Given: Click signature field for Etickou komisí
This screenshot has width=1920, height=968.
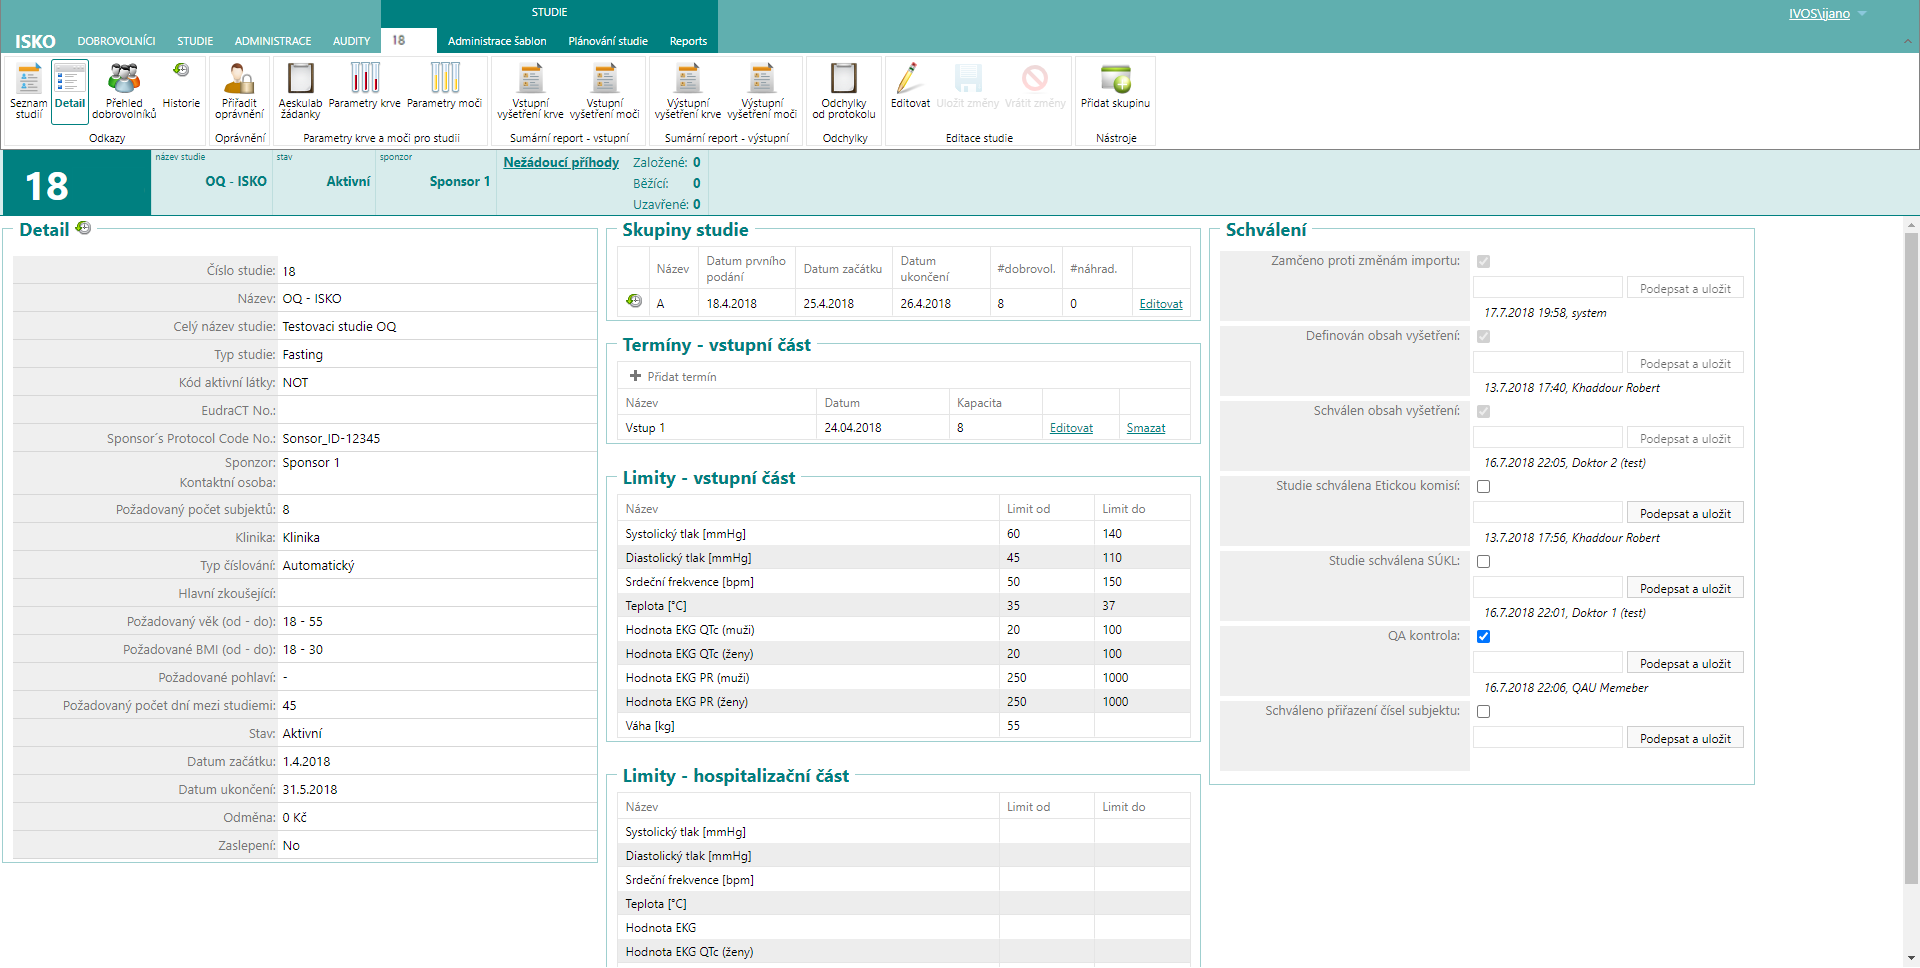Looking at the screenshot, I should tap(1548, 513).
